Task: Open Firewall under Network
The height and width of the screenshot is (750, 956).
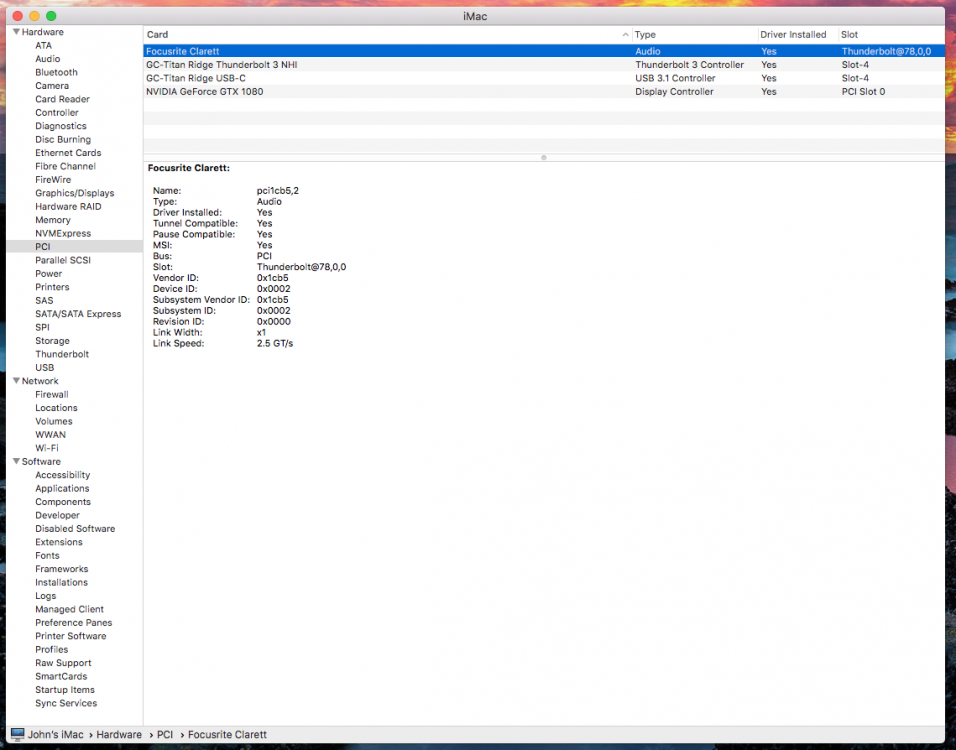Action: click(x=52, y=394)
